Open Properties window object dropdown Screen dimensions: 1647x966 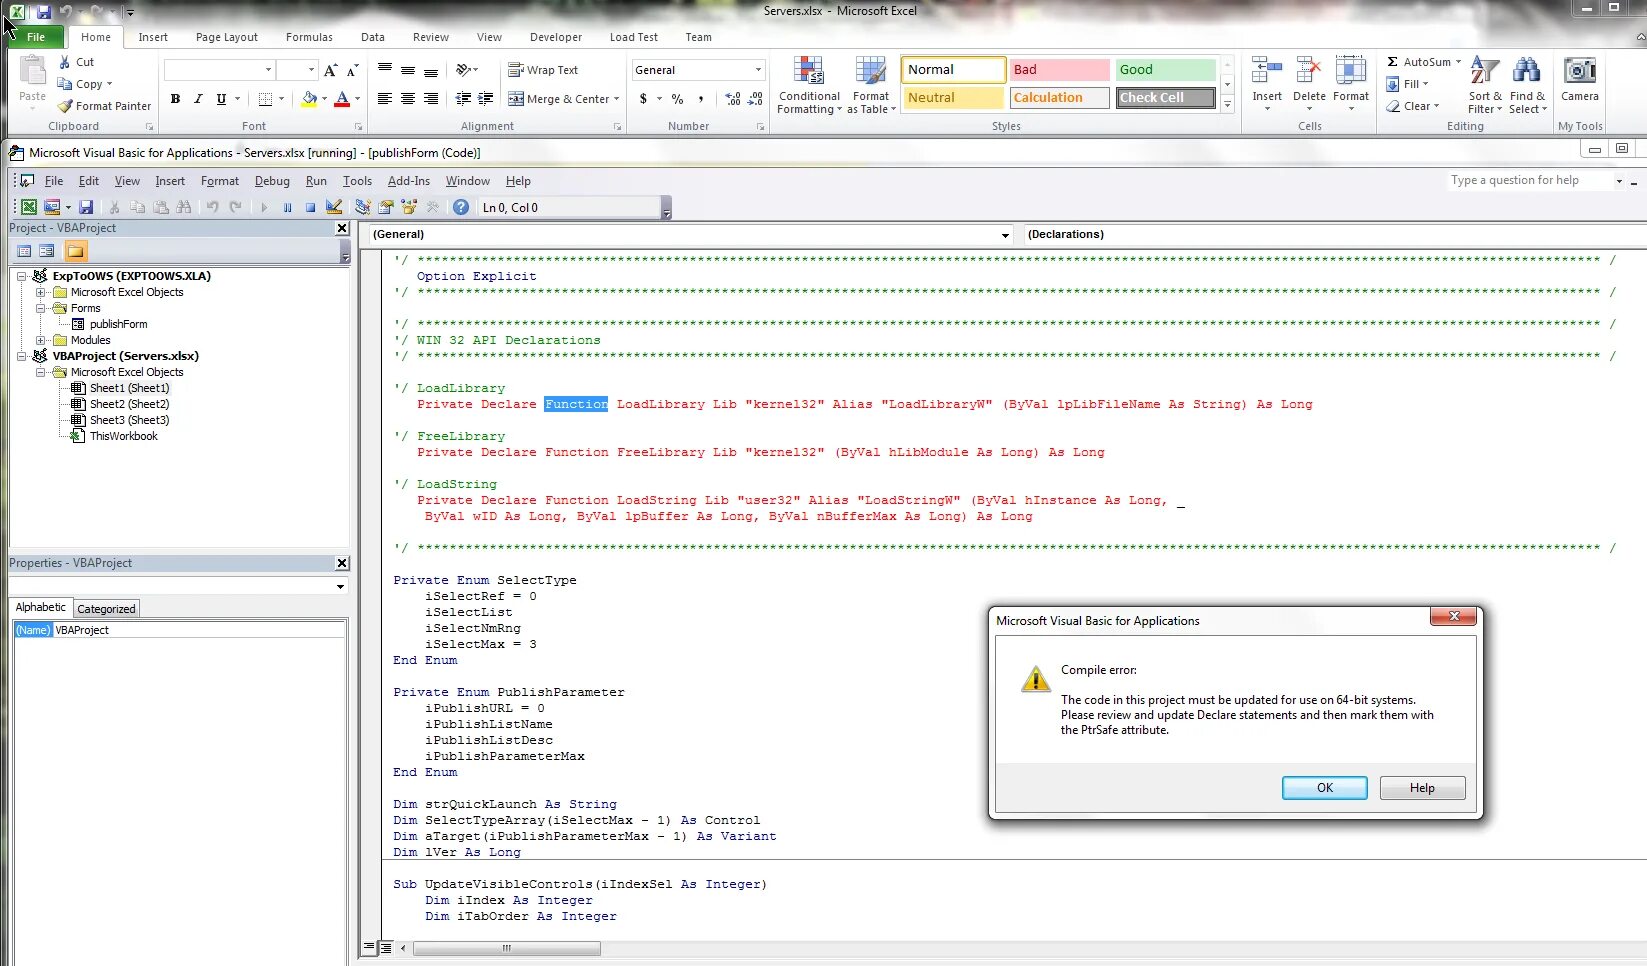tap(340, 587)
